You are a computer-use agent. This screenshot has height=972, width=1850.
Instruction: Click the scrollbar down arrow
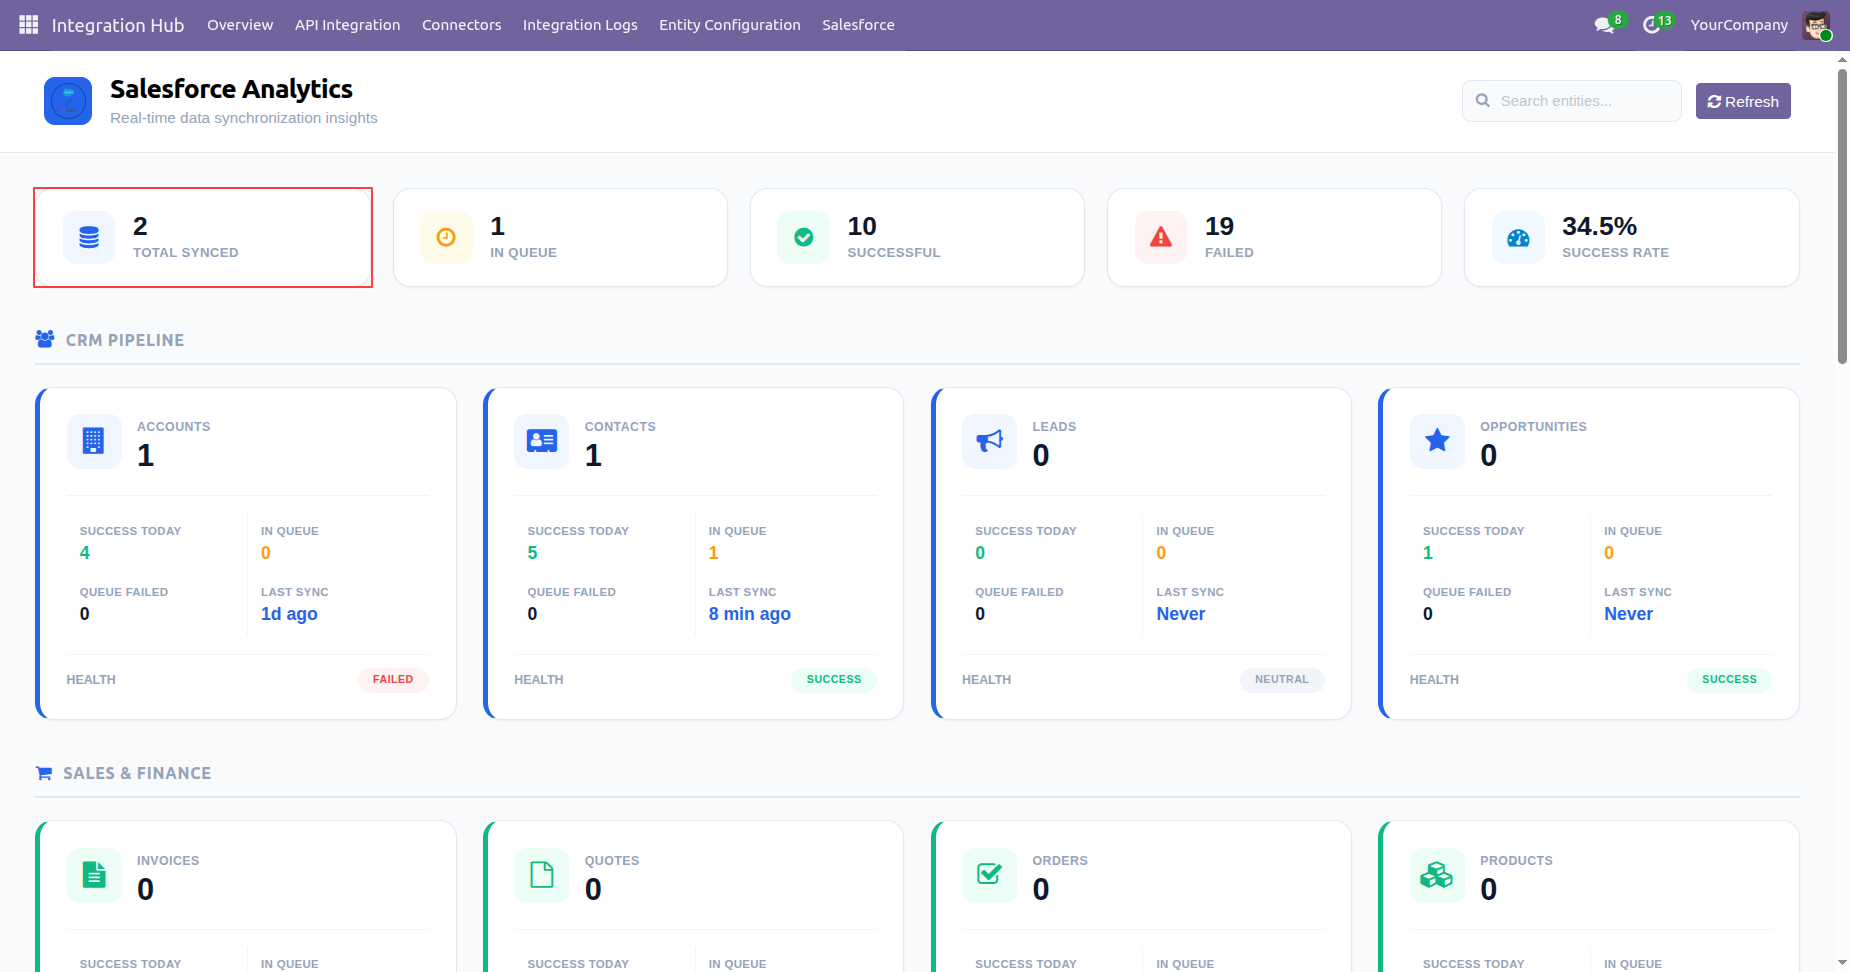(x=1842, y=963)
